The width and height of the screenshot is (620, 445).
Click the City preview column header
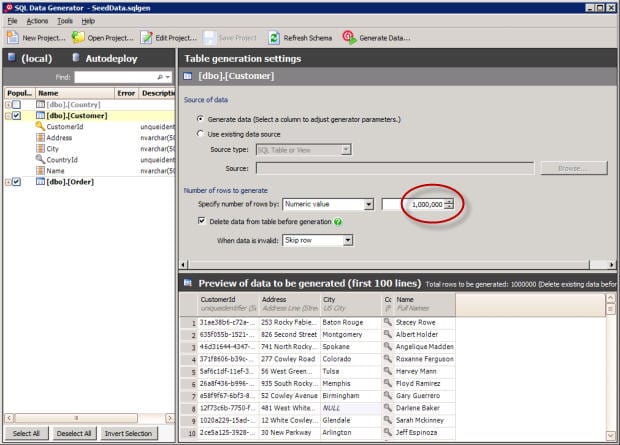[x=350, y=304]
